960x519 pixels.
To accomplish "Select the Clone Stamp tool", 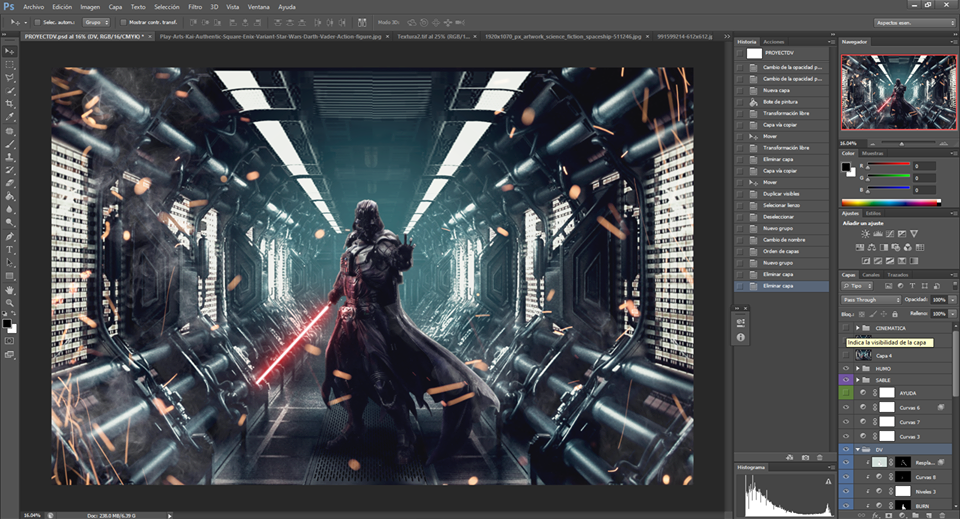I will click(x=10, y=157).
